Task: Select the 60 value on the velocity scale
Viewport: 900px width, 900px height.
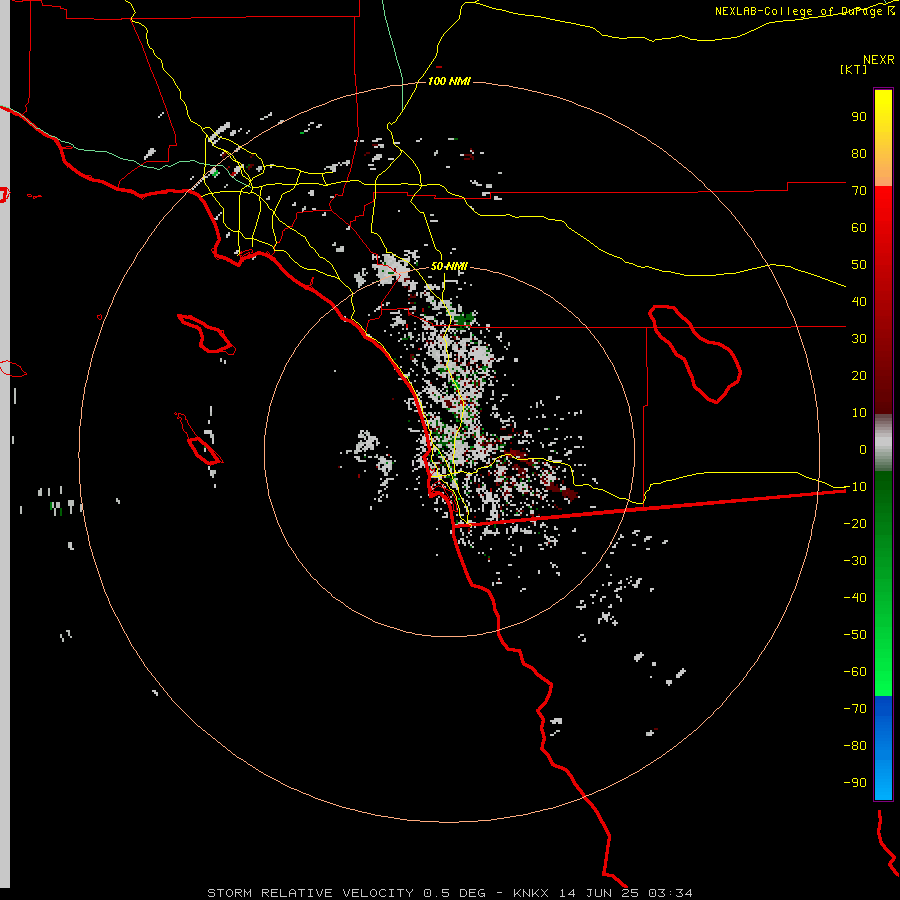Action: (859, 227)
